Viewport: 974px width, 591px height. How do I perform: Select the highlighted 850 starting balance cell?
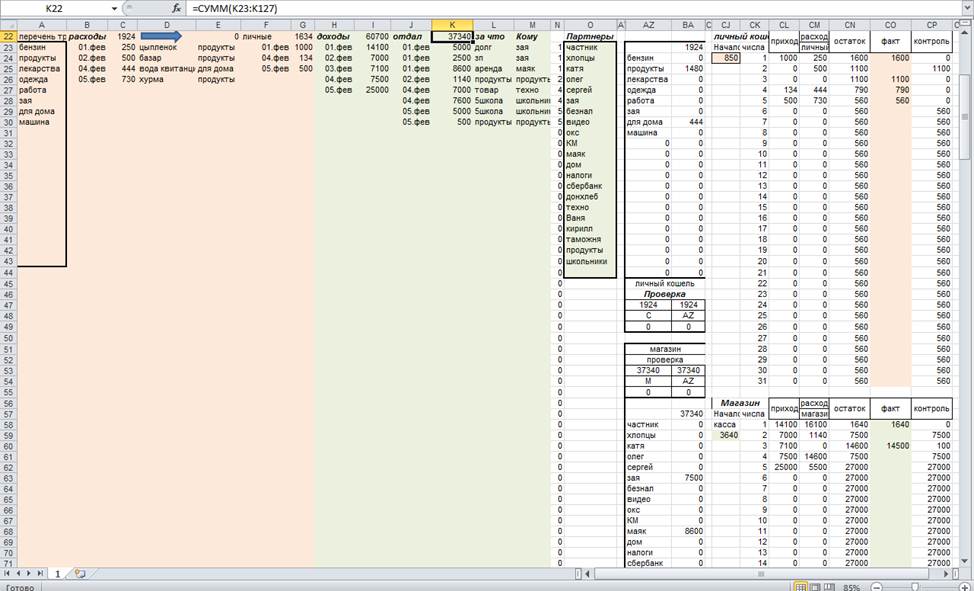tap(726, 58)
